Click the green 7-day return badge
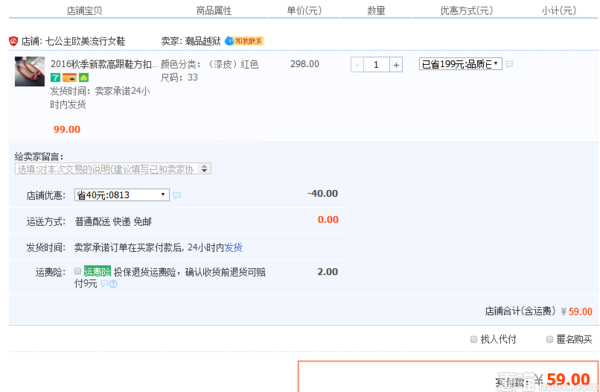 [55, 78]
